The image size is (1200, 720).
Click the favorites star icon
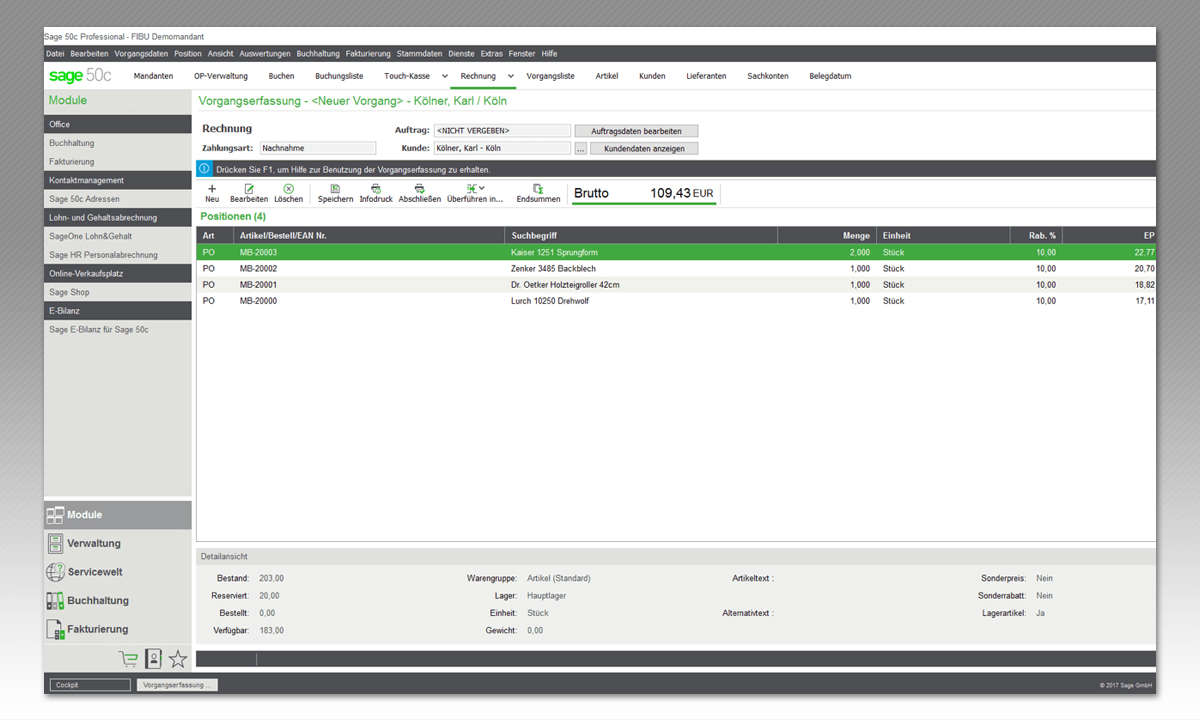(x=178, y=658)
